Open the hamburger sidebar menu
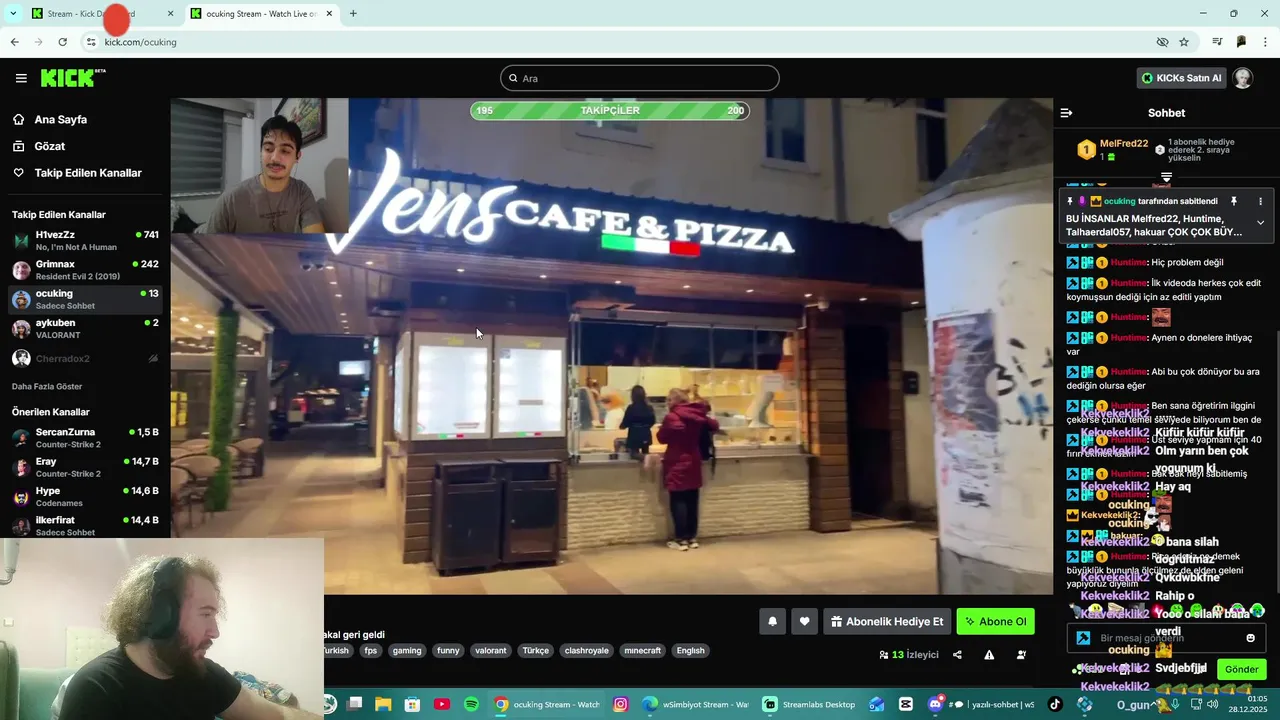This screenshot has width=1280, height=720. pos(21,78)
